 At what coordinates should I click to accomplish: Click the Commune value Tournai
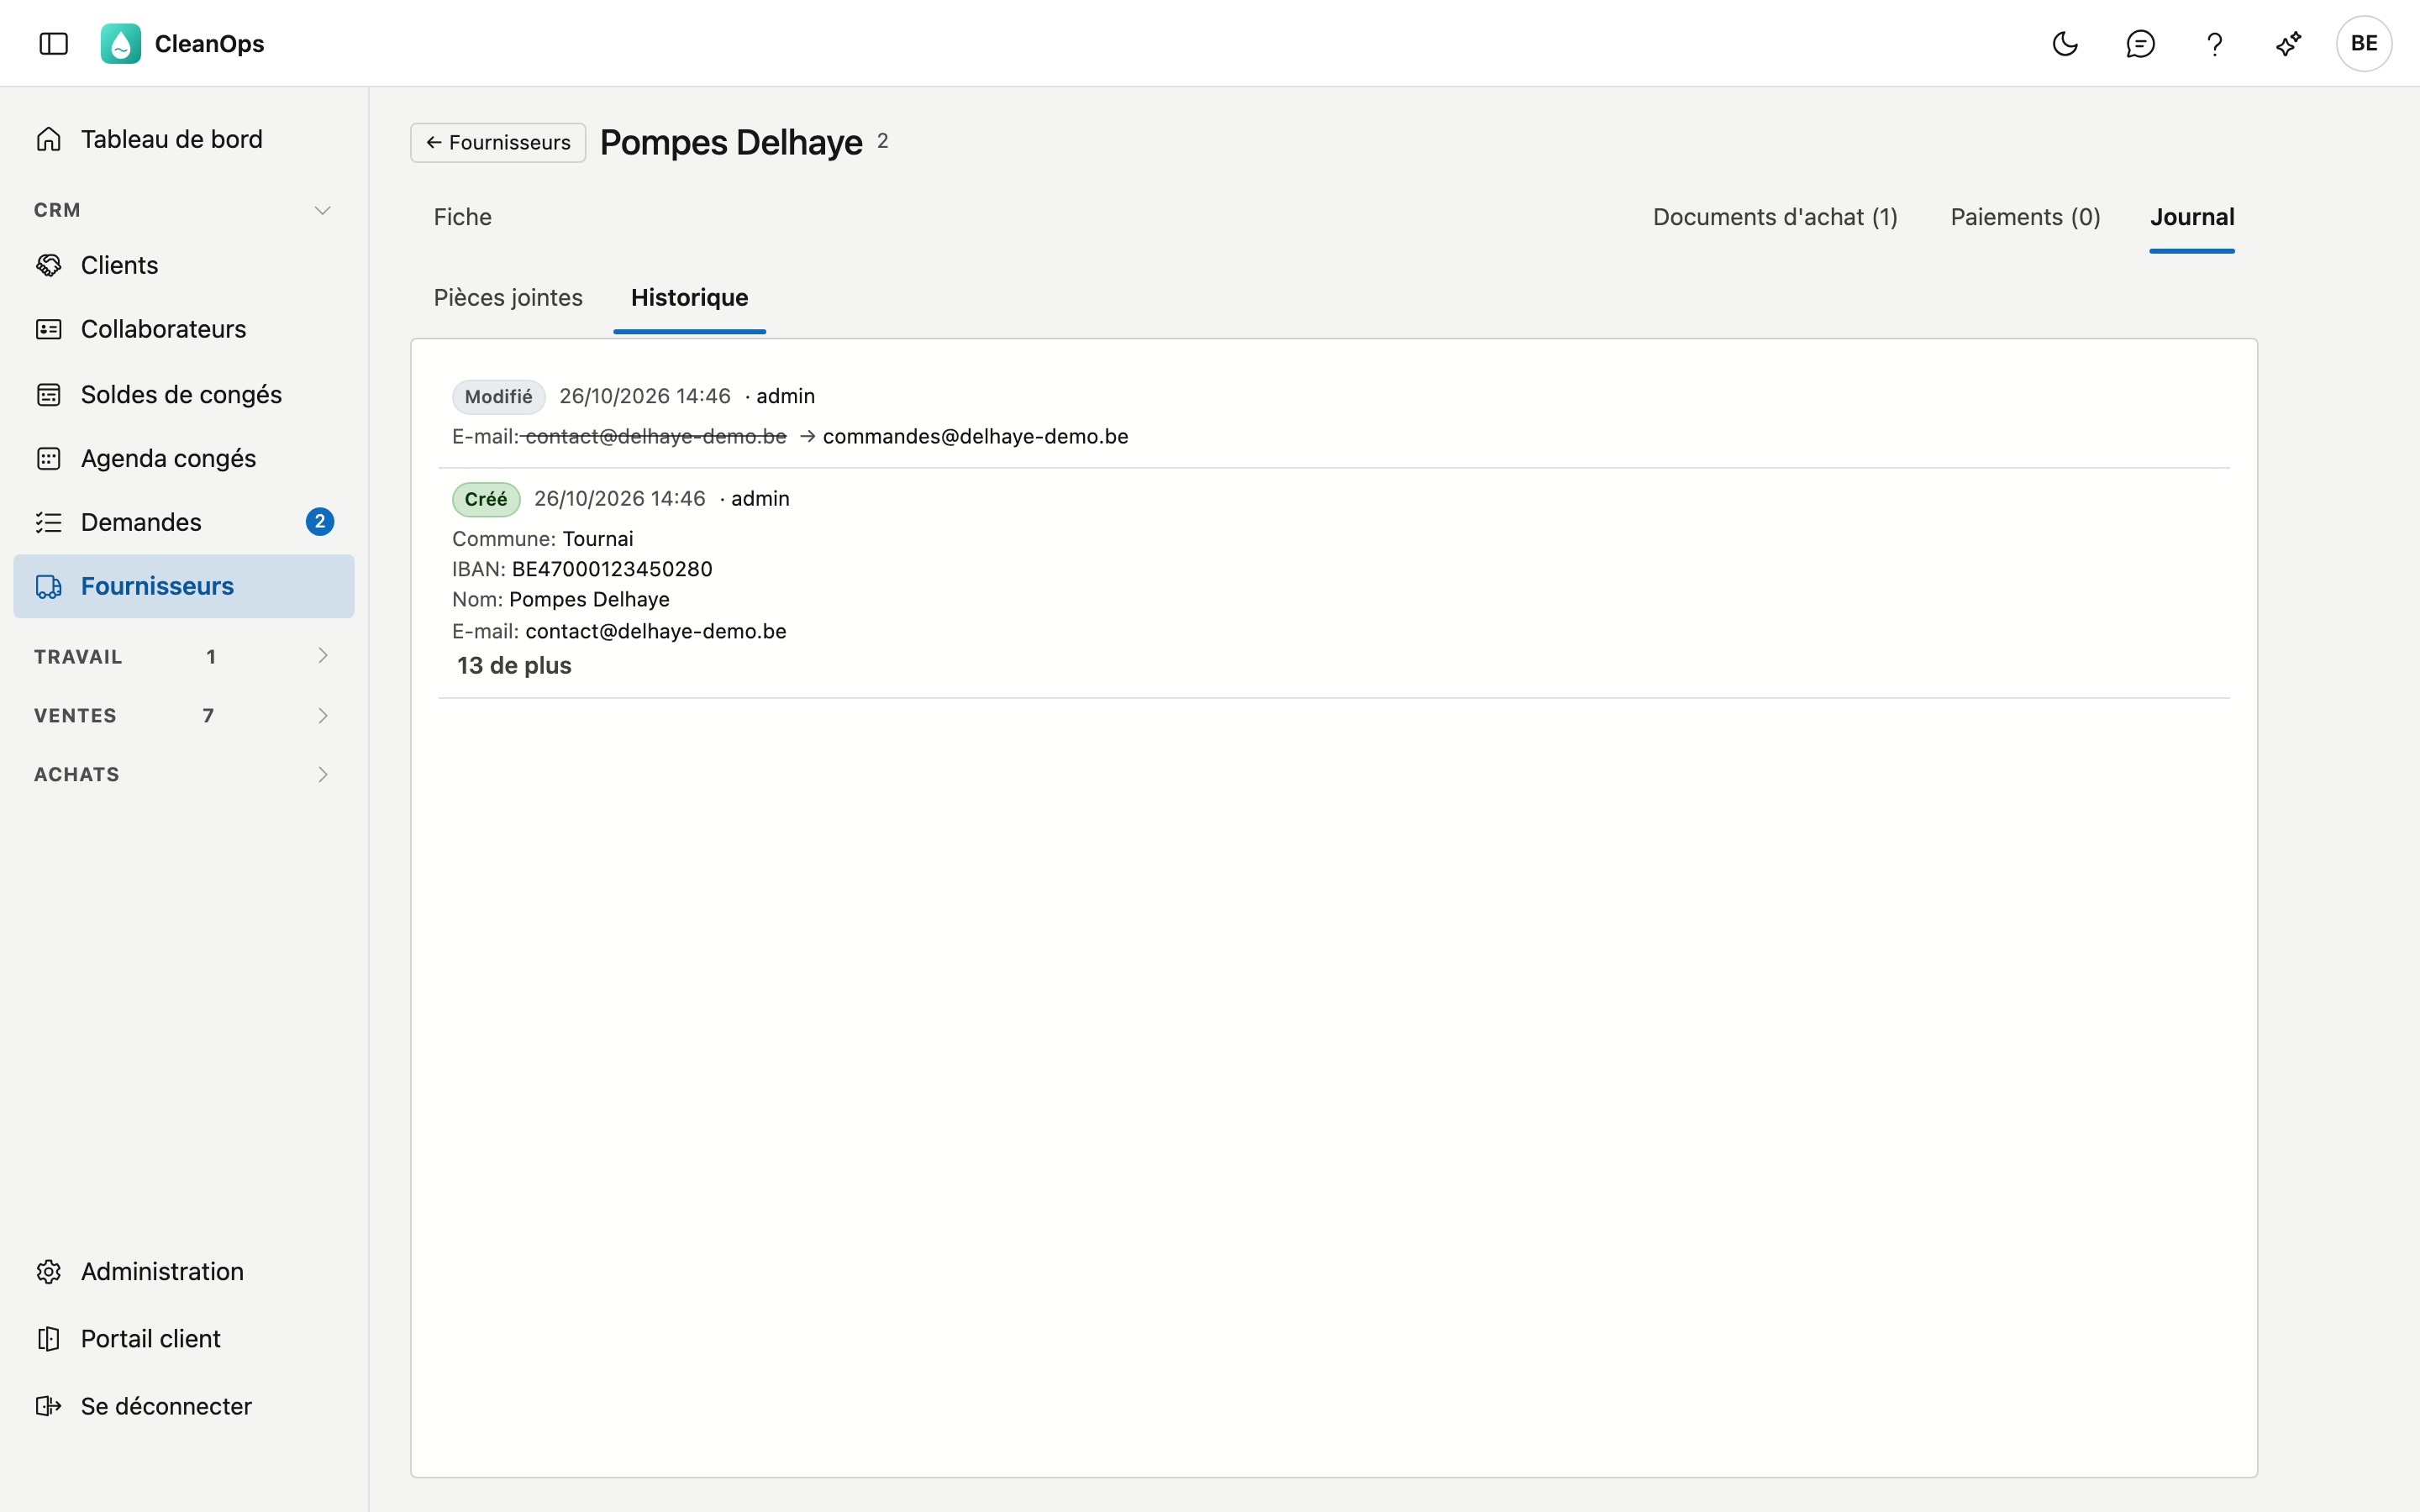pos(597,539)
